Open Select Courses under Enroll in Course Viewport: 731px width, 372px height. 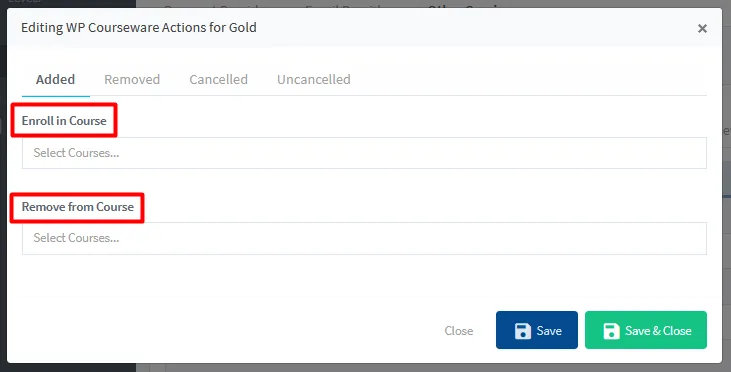(x=364, y=153)
